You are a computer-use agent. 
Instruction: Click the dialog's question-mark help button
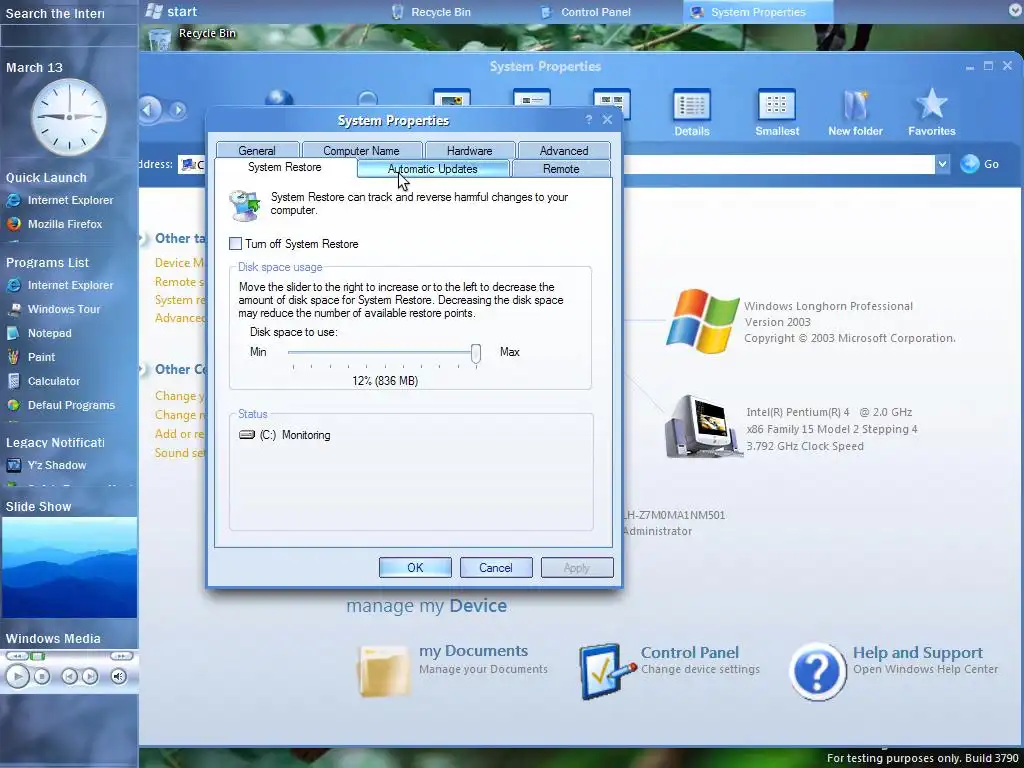point(588,120)
